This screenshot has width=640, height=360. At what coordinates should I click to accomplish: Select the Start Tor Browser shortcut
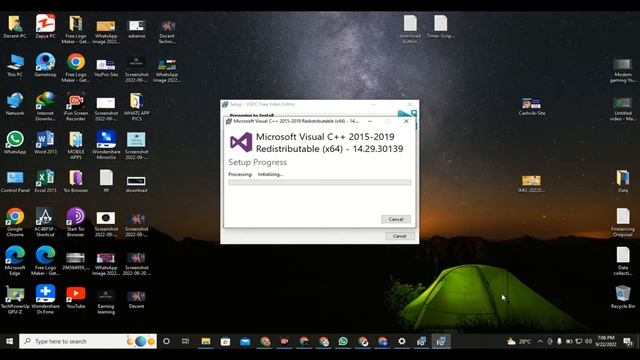pyautogui.click(x=76, y=222)
